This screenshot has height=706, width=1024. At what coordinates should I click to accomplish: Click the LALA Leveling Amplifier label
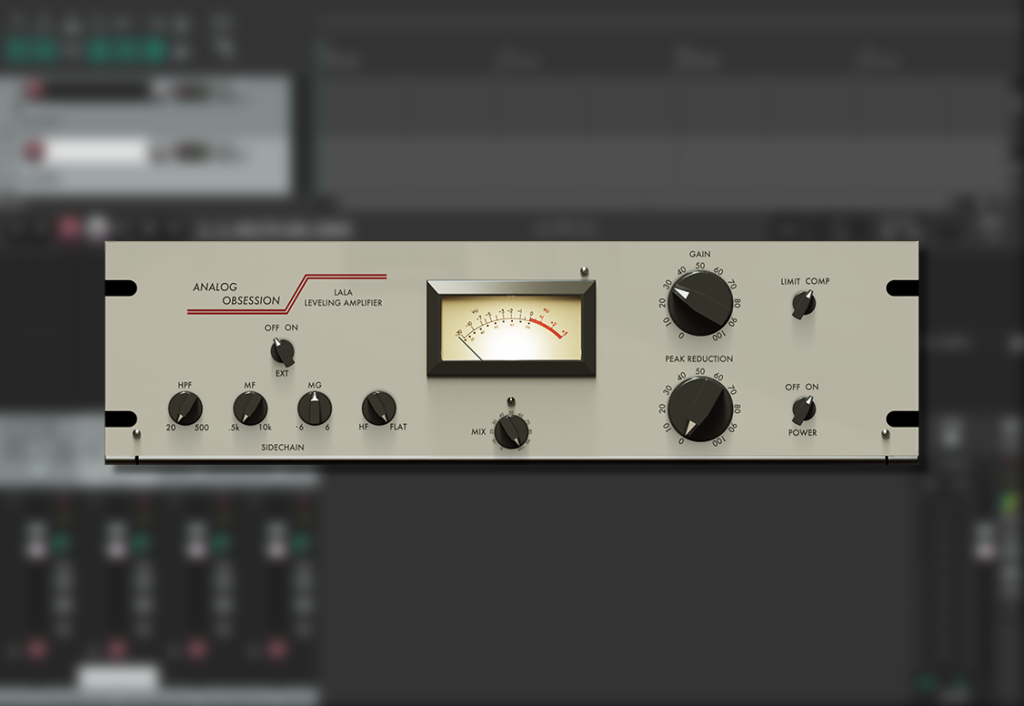coord(344,298)
